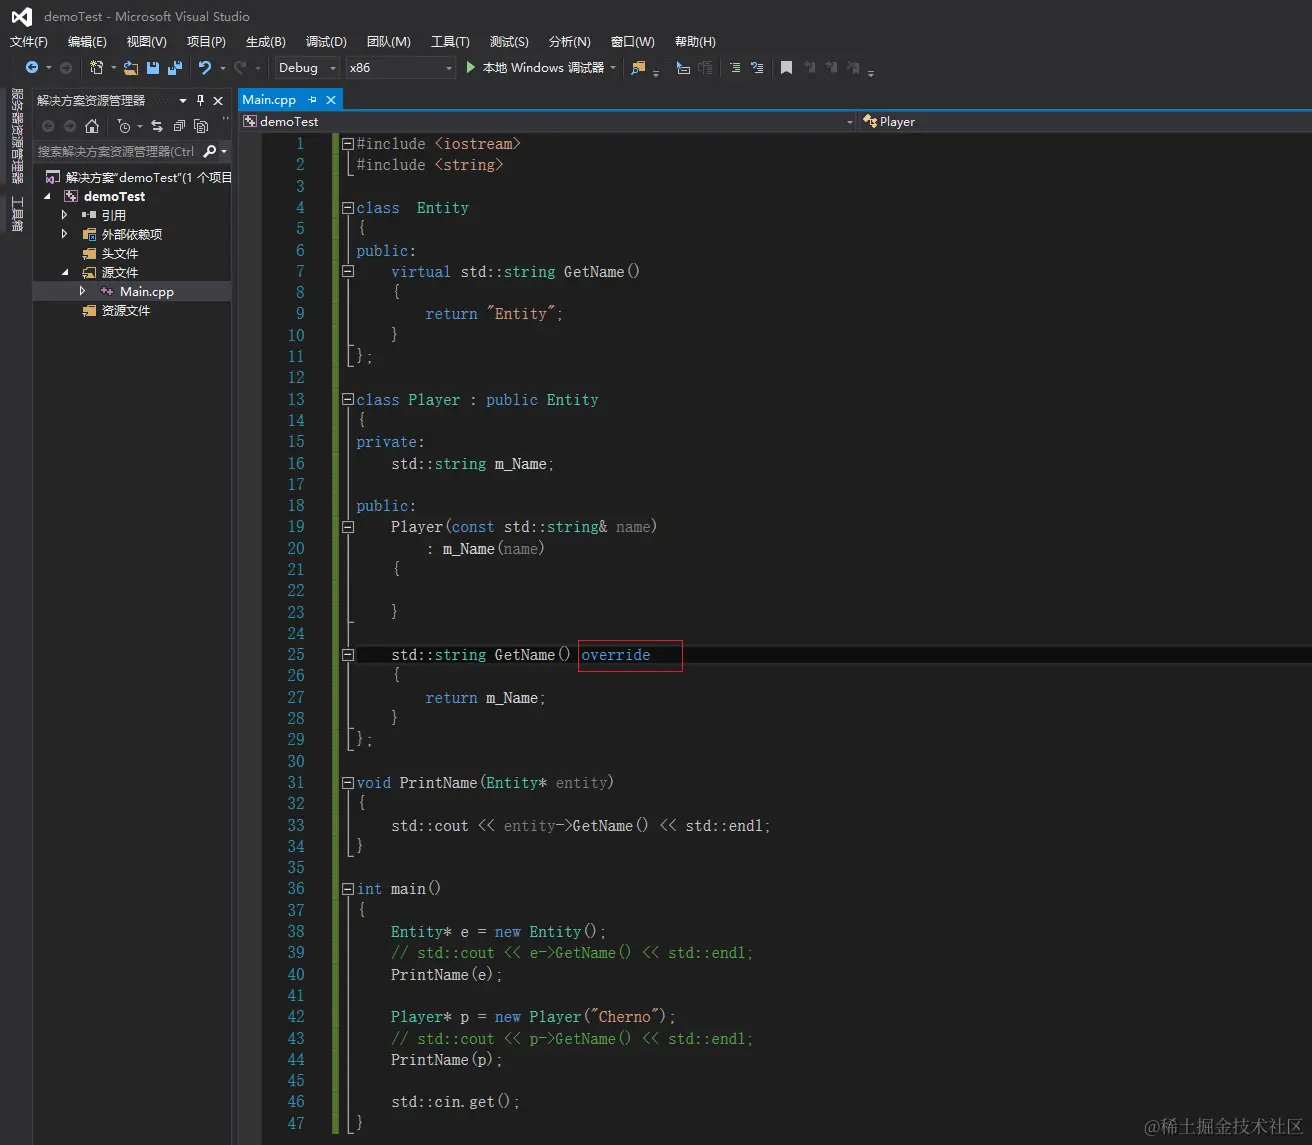The height and width of the screenshot is (1145, 1312).
Task: Close the Solution Explorer panel
Action: tap(218, 100)
